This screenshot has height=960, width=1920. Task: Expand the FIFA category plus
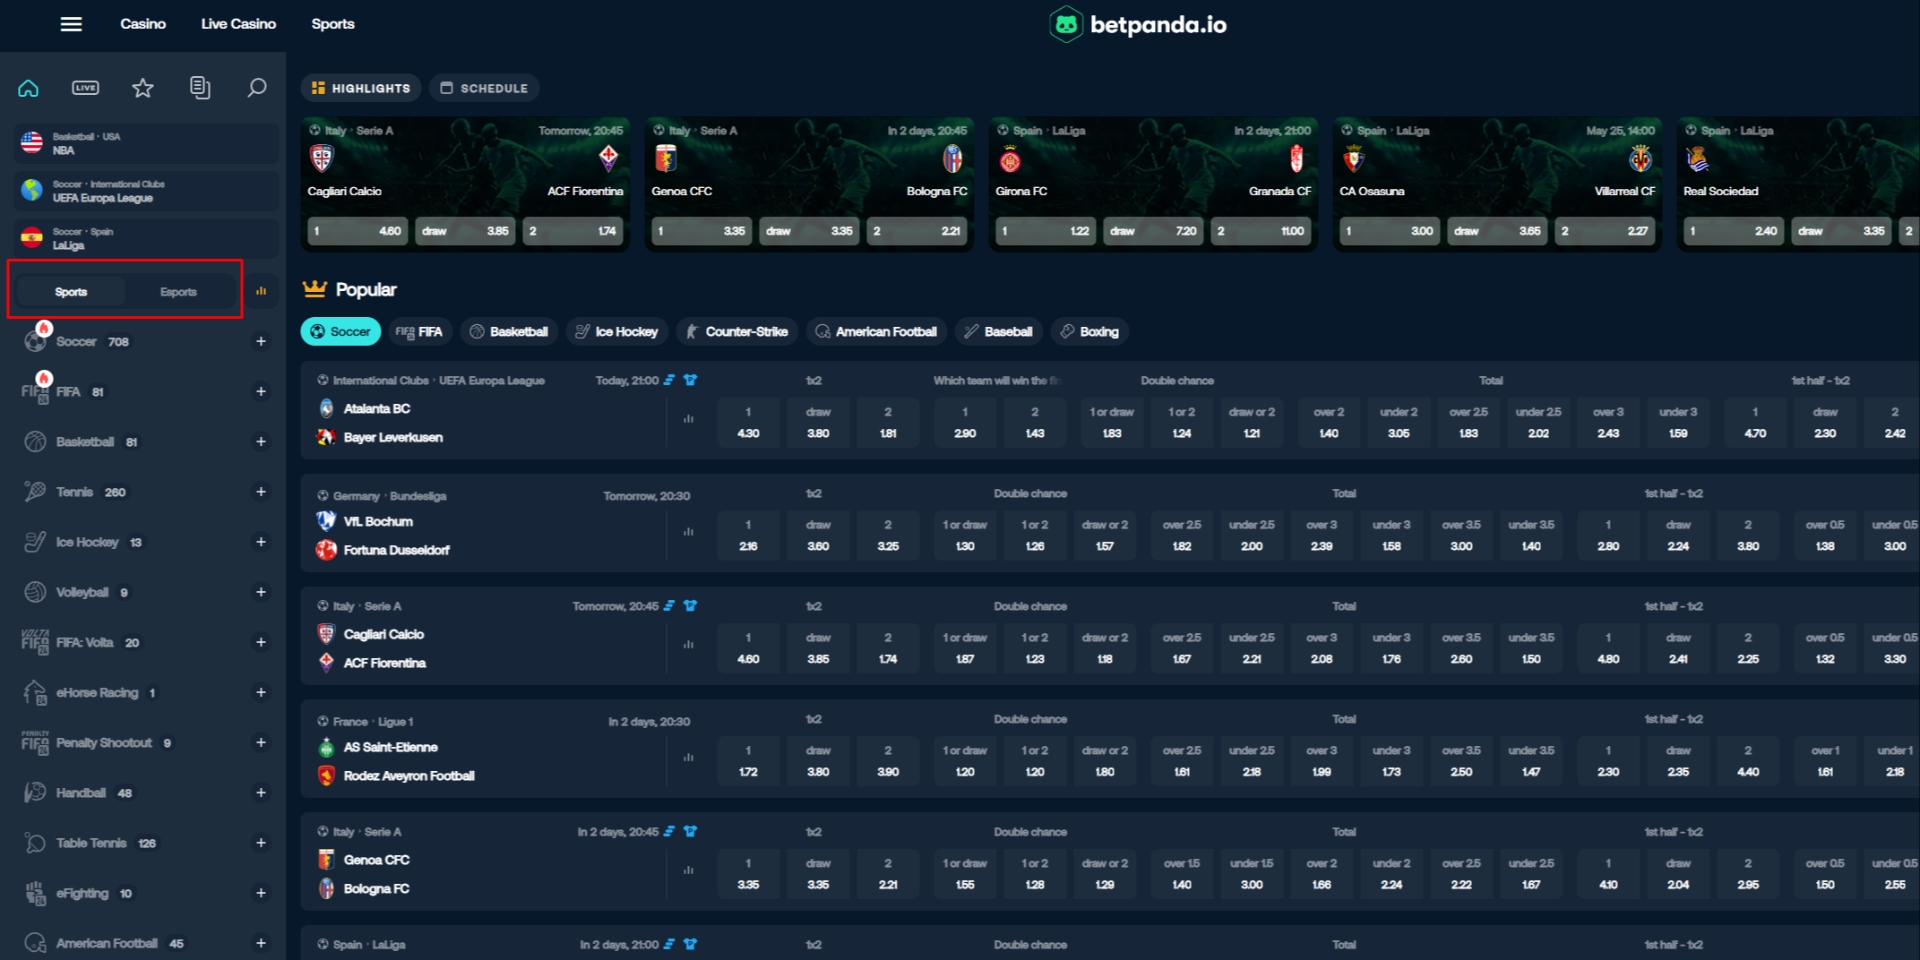click(x=261, y=391)
